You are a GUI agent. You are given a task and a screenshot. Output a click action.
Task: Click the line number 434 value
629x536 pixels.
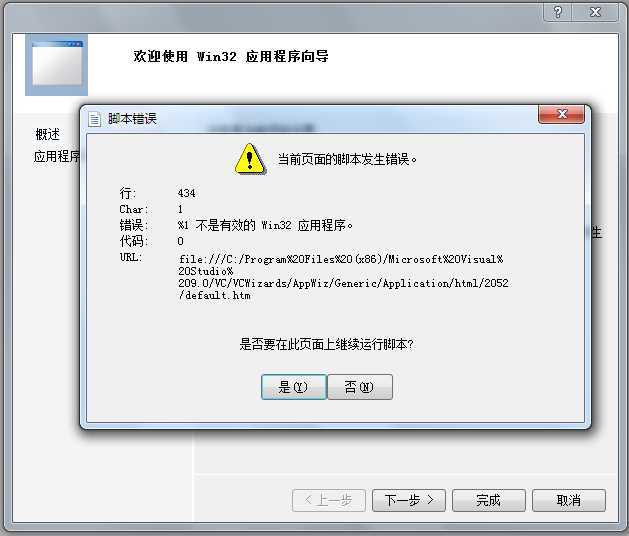pos(187,193)
